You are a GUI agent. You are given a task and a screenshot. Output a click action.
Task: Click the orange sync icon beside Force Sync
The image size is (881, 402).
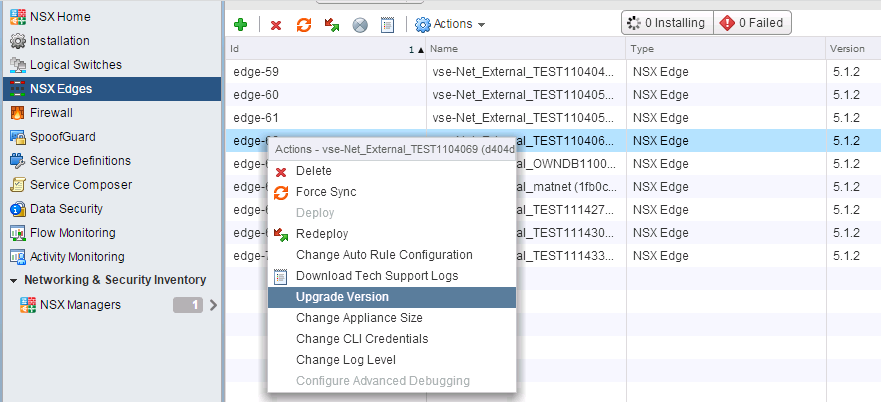280,193
